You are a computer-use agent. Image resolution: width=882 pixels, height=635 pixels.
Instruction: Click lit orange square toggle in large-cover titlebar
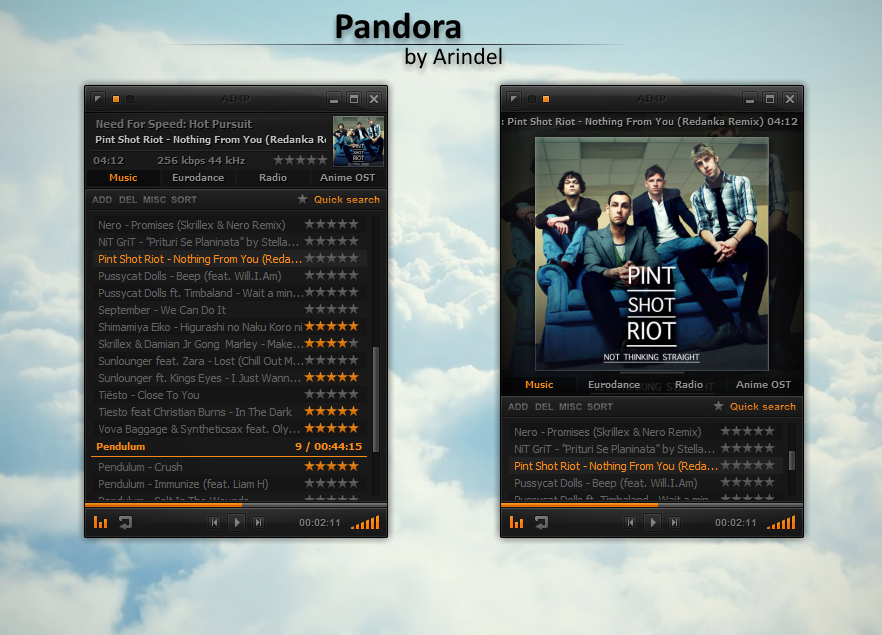546,99
